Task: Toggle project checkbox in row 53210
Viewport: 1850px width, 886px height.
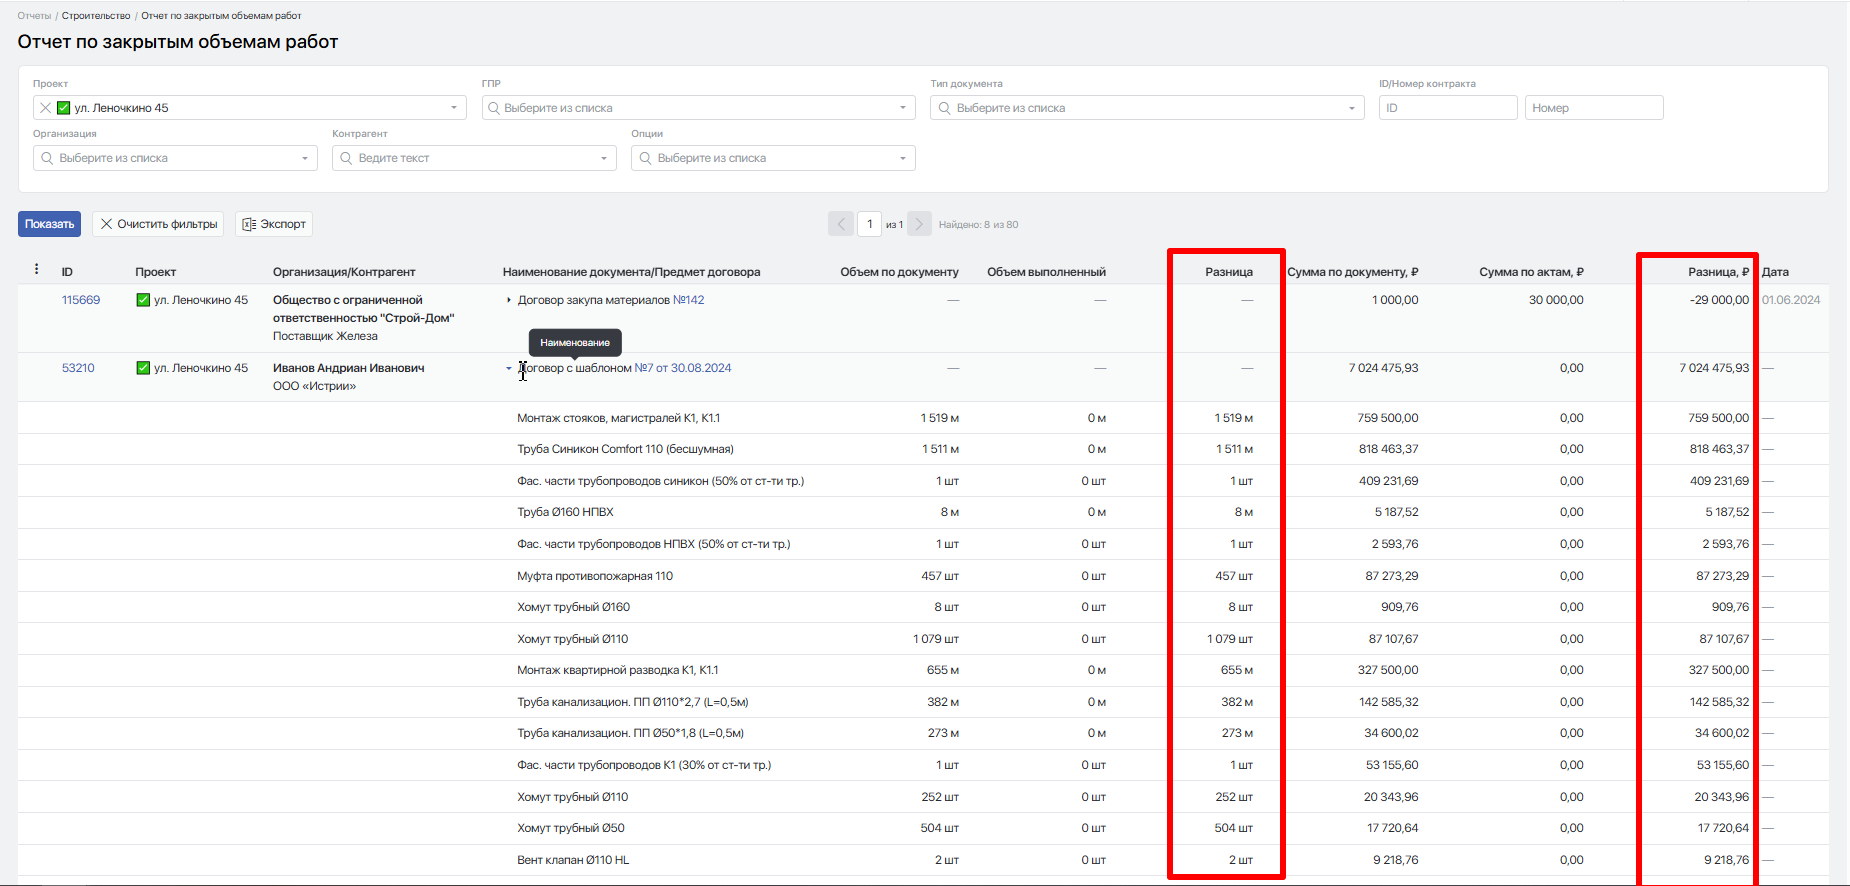Action: point(143,368)
